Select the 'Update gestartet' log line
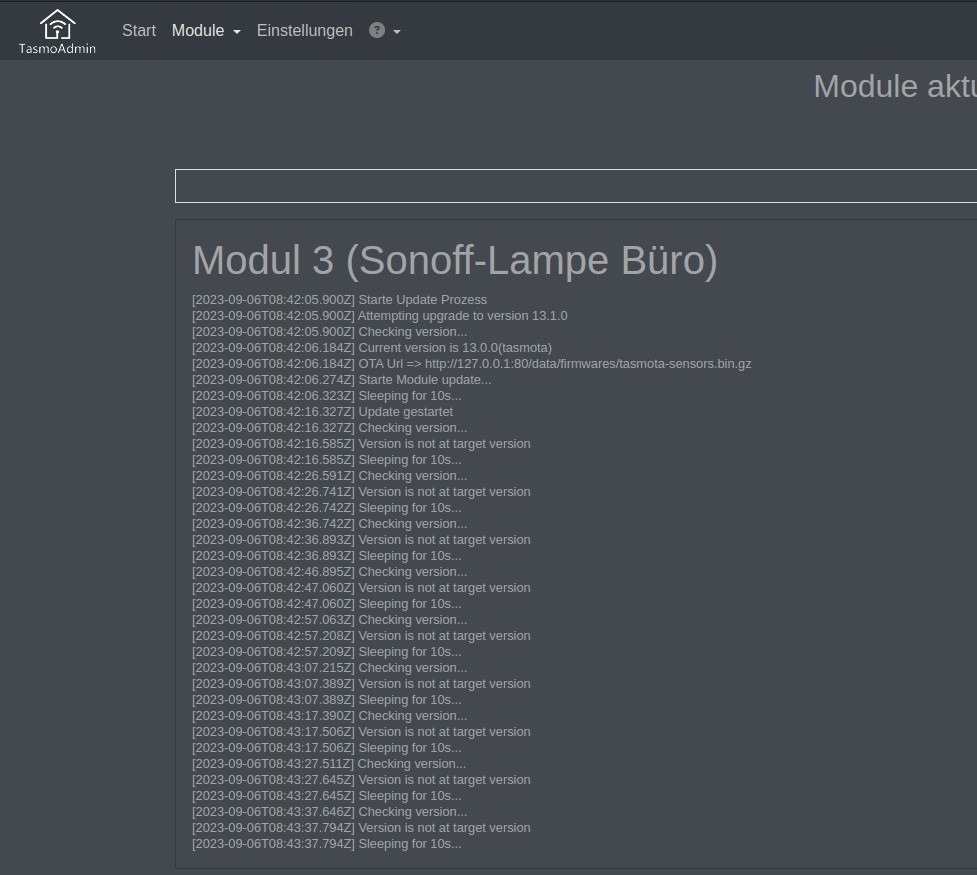The height and width of the screenshot is (875, 977). 322,412
